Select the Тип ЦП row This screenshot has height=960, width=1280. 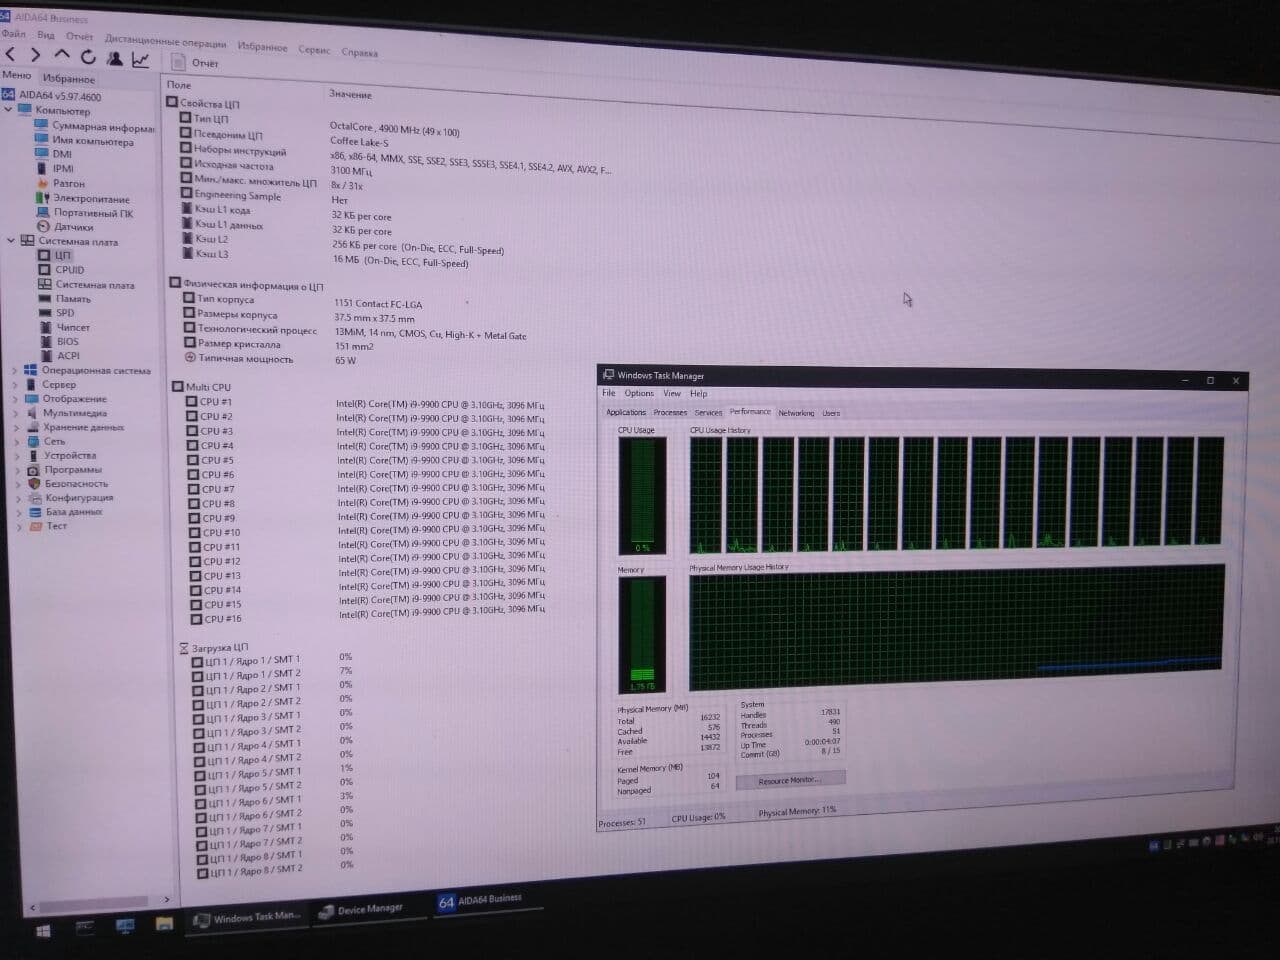pyautogui.click(x=211, y=119)
